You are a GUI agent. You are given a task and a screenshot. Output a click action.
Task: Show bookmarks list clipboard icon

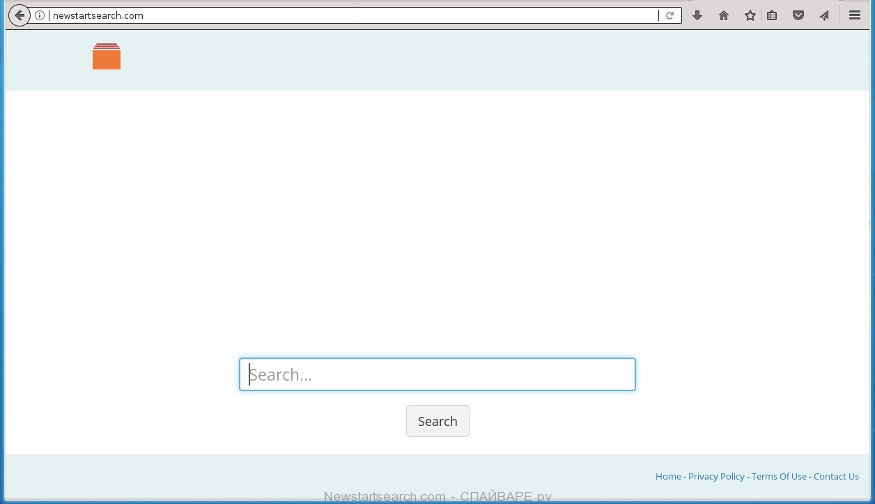click(772, 16)
